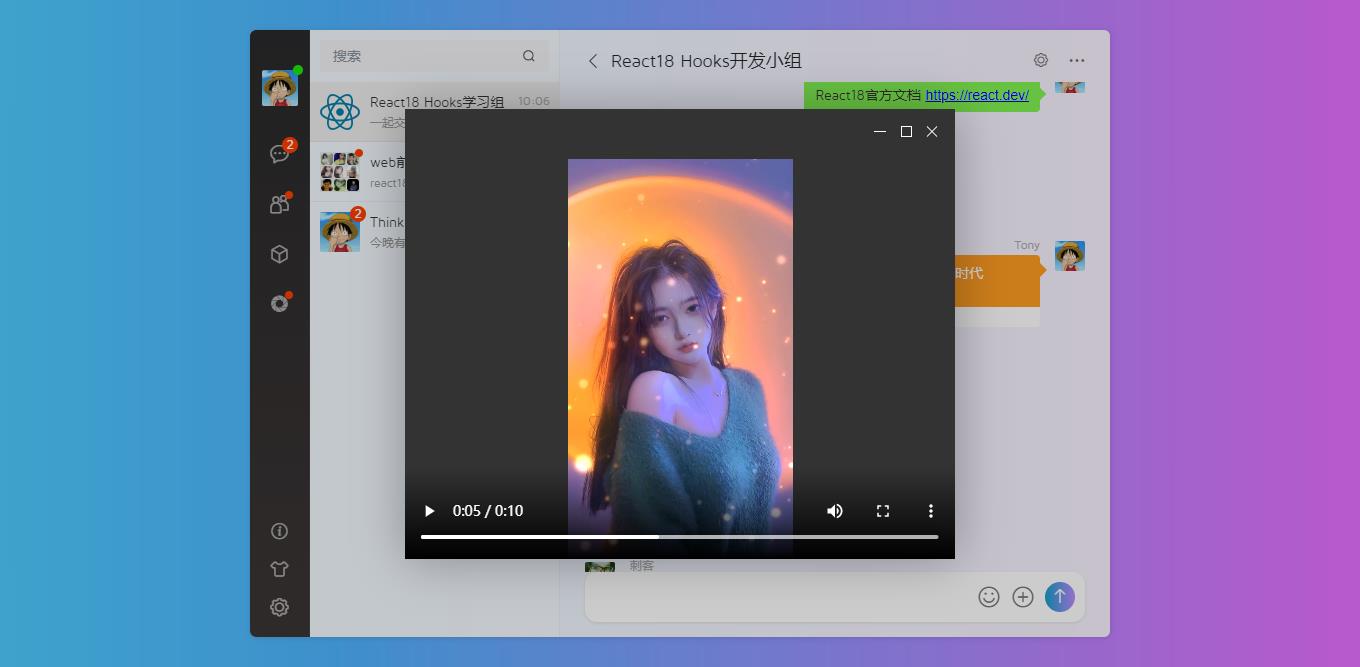Mute the video volume
Image resolution: width=1360 pixels, height=667 pixels.
point(834,511)
